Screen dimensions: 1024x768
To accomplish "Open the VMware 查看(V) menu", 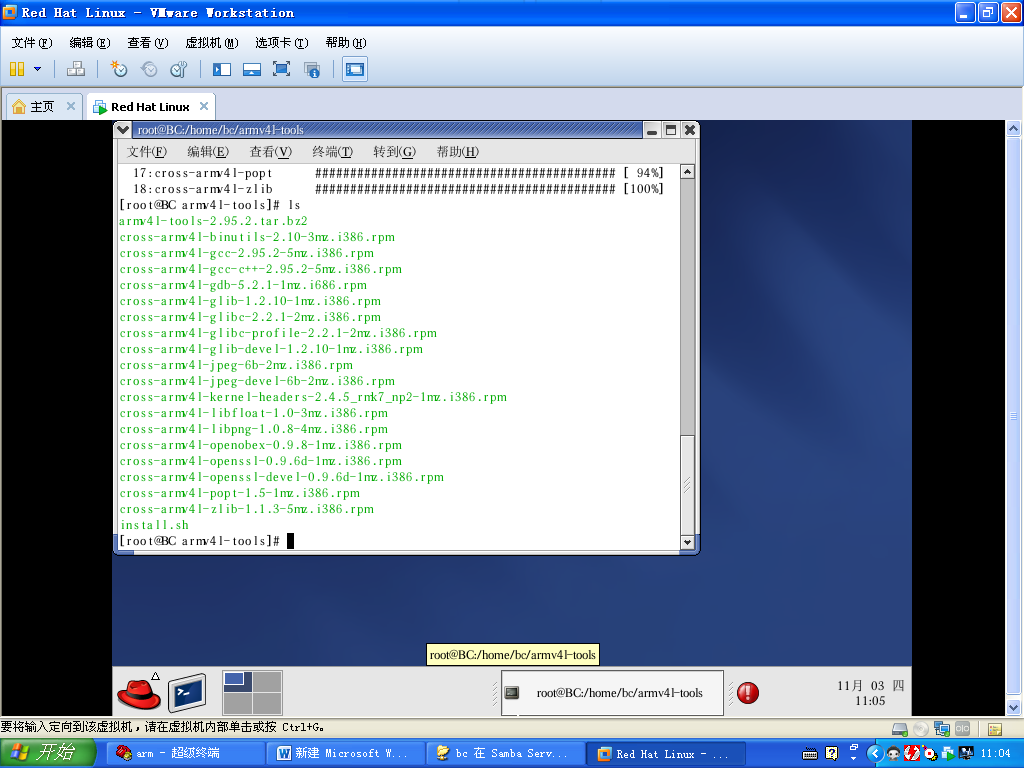I will [x=148, y=42].
